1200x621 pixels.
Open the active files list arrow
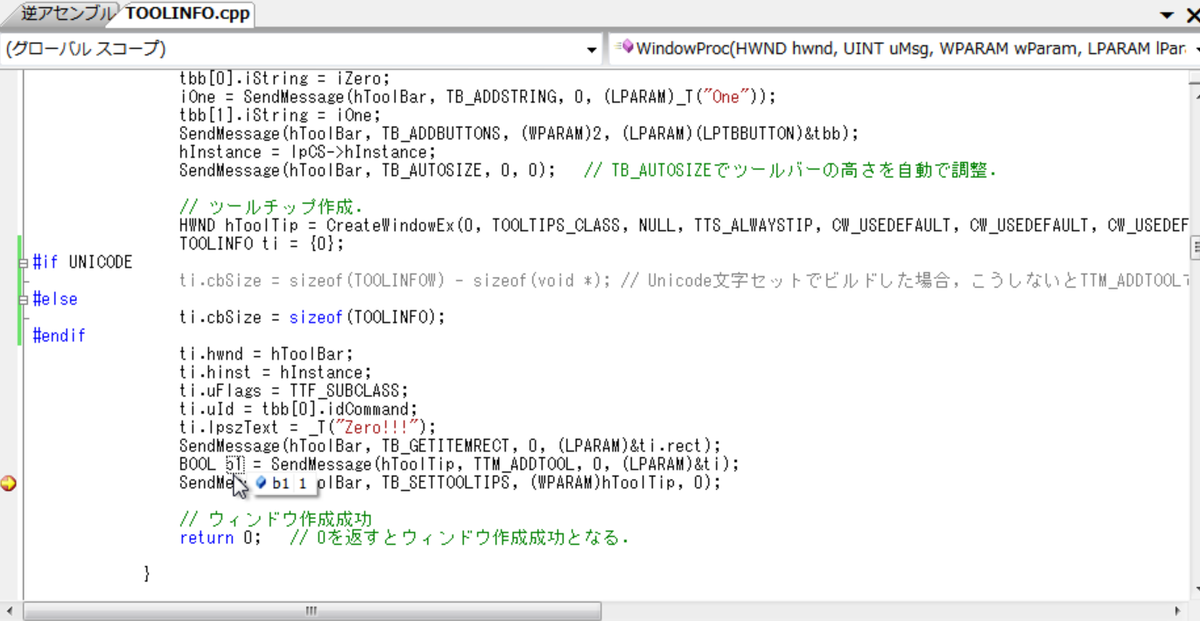(1166, 15)
